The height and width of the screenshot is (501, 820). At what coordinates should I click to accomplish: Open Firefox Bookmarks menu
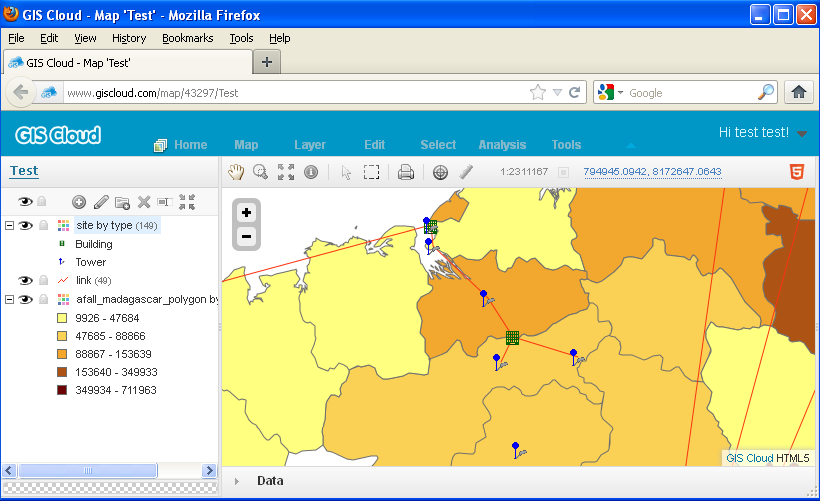tap(188, 38)
